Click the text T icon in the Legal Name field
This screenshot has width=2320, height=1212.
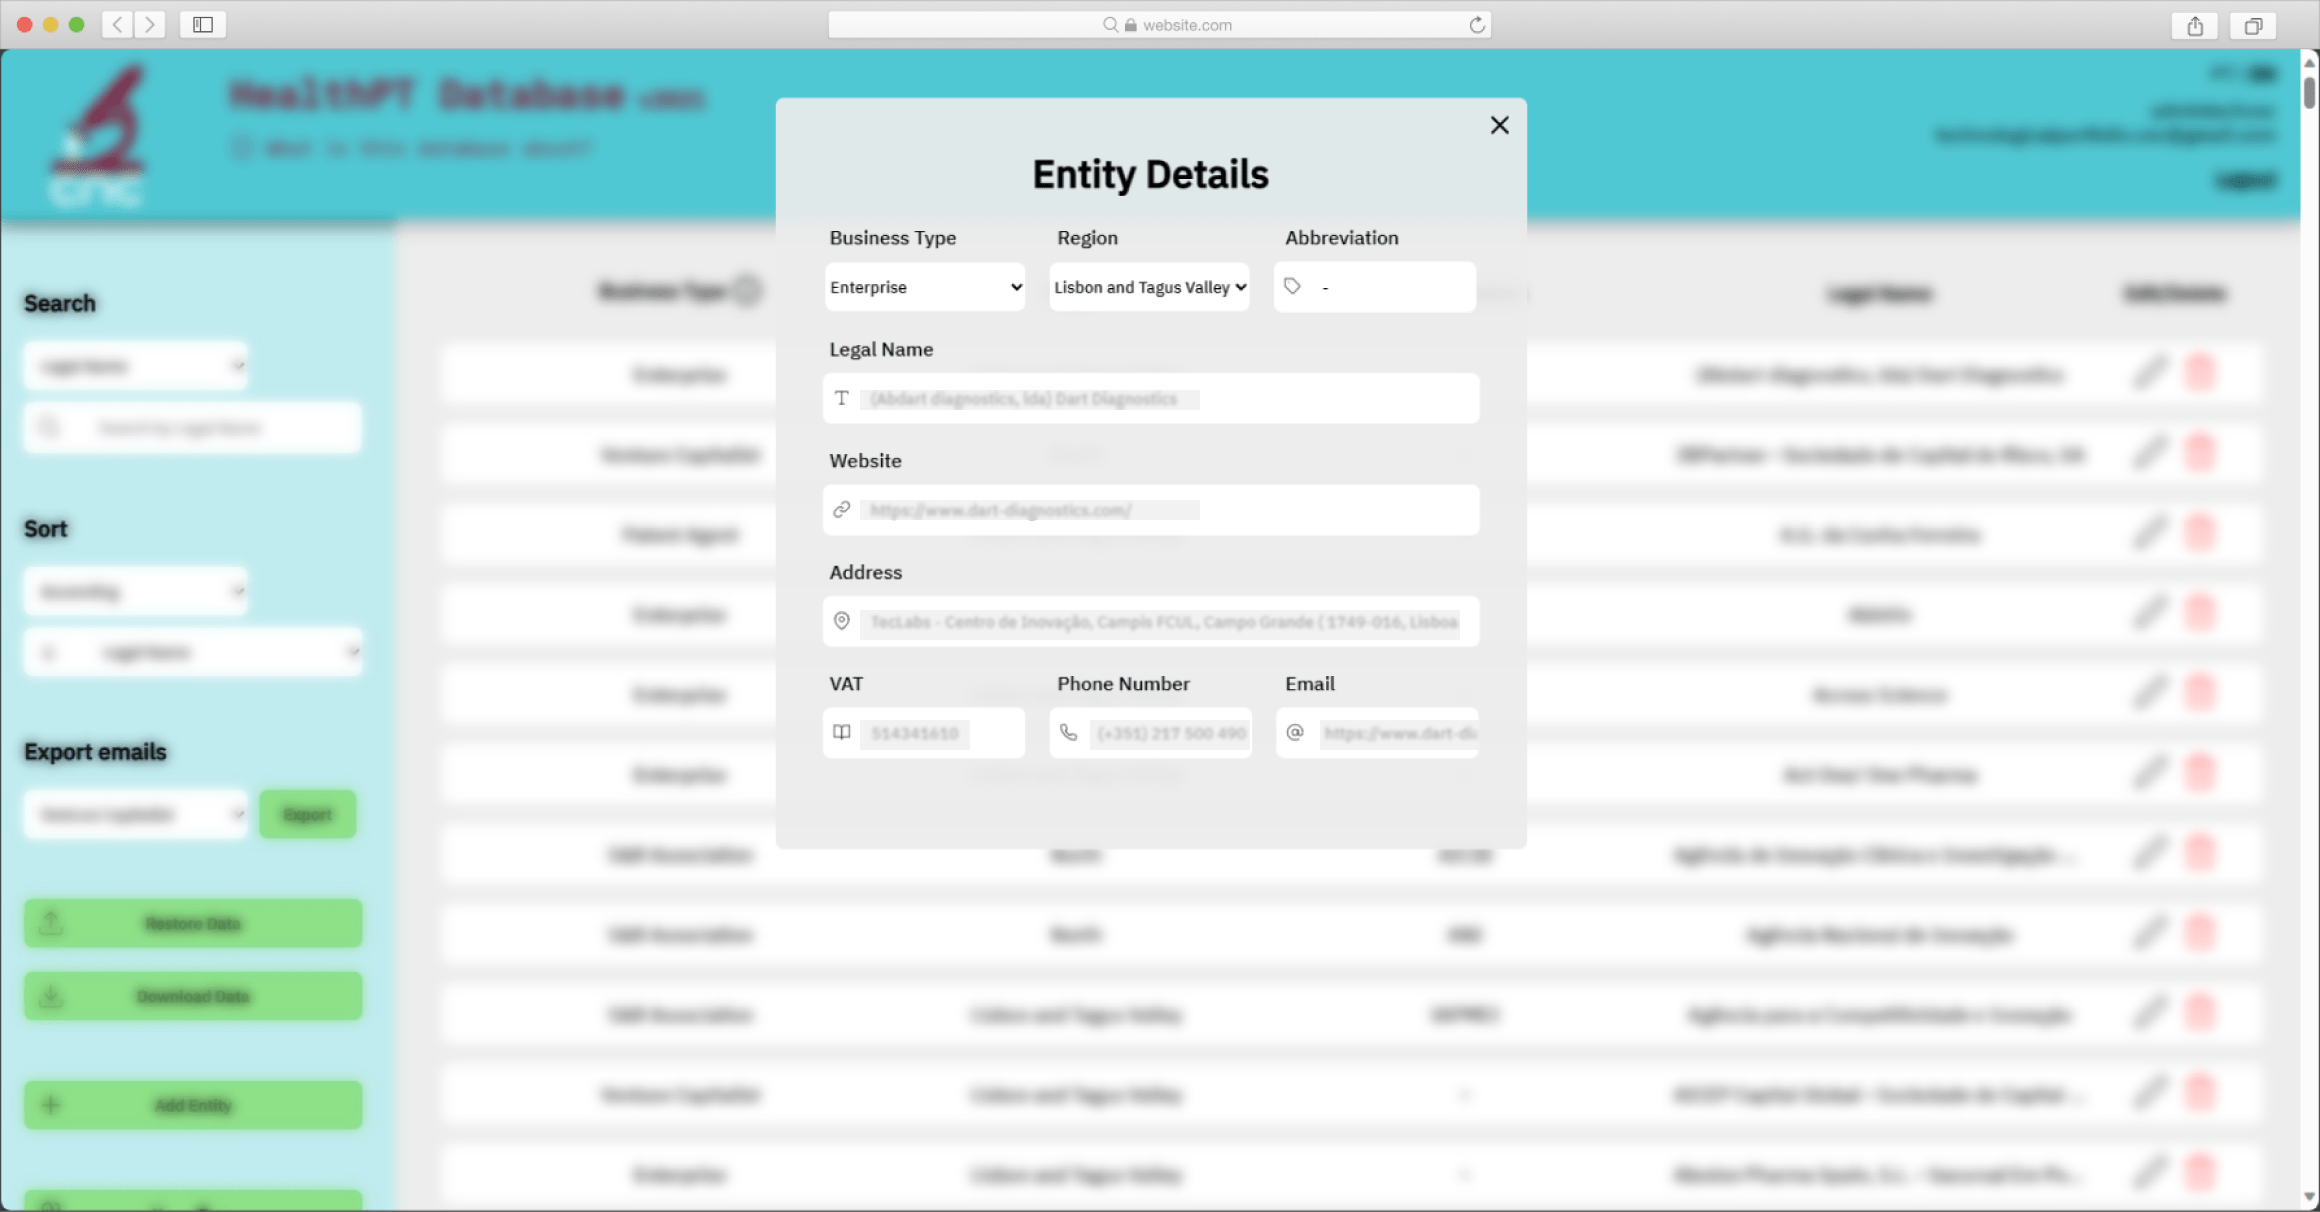(x=842, y=398)
